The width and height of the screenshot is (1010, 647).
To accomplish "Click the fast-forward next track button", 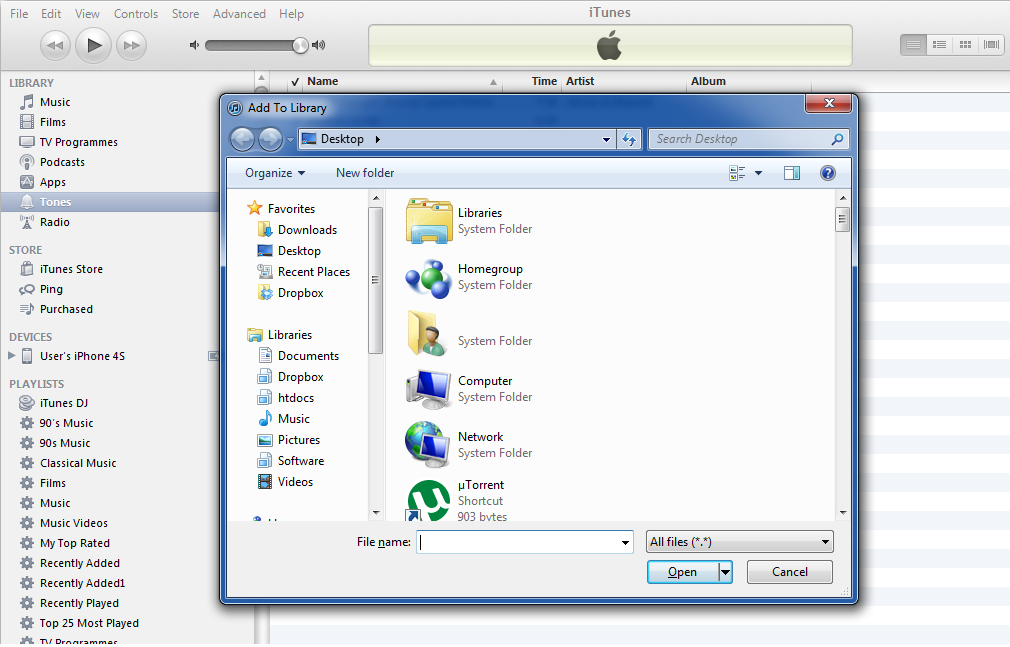I will (131, 45).
